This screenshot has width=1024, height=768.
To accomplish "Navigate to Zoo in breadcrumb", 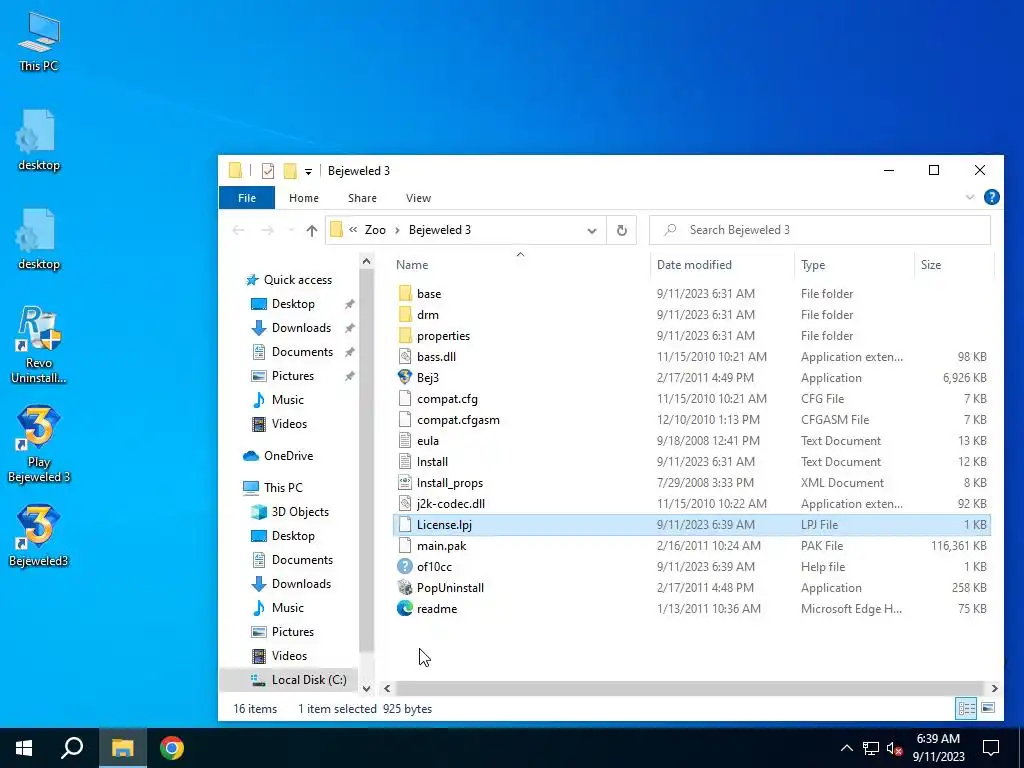I will pos(375,230).
